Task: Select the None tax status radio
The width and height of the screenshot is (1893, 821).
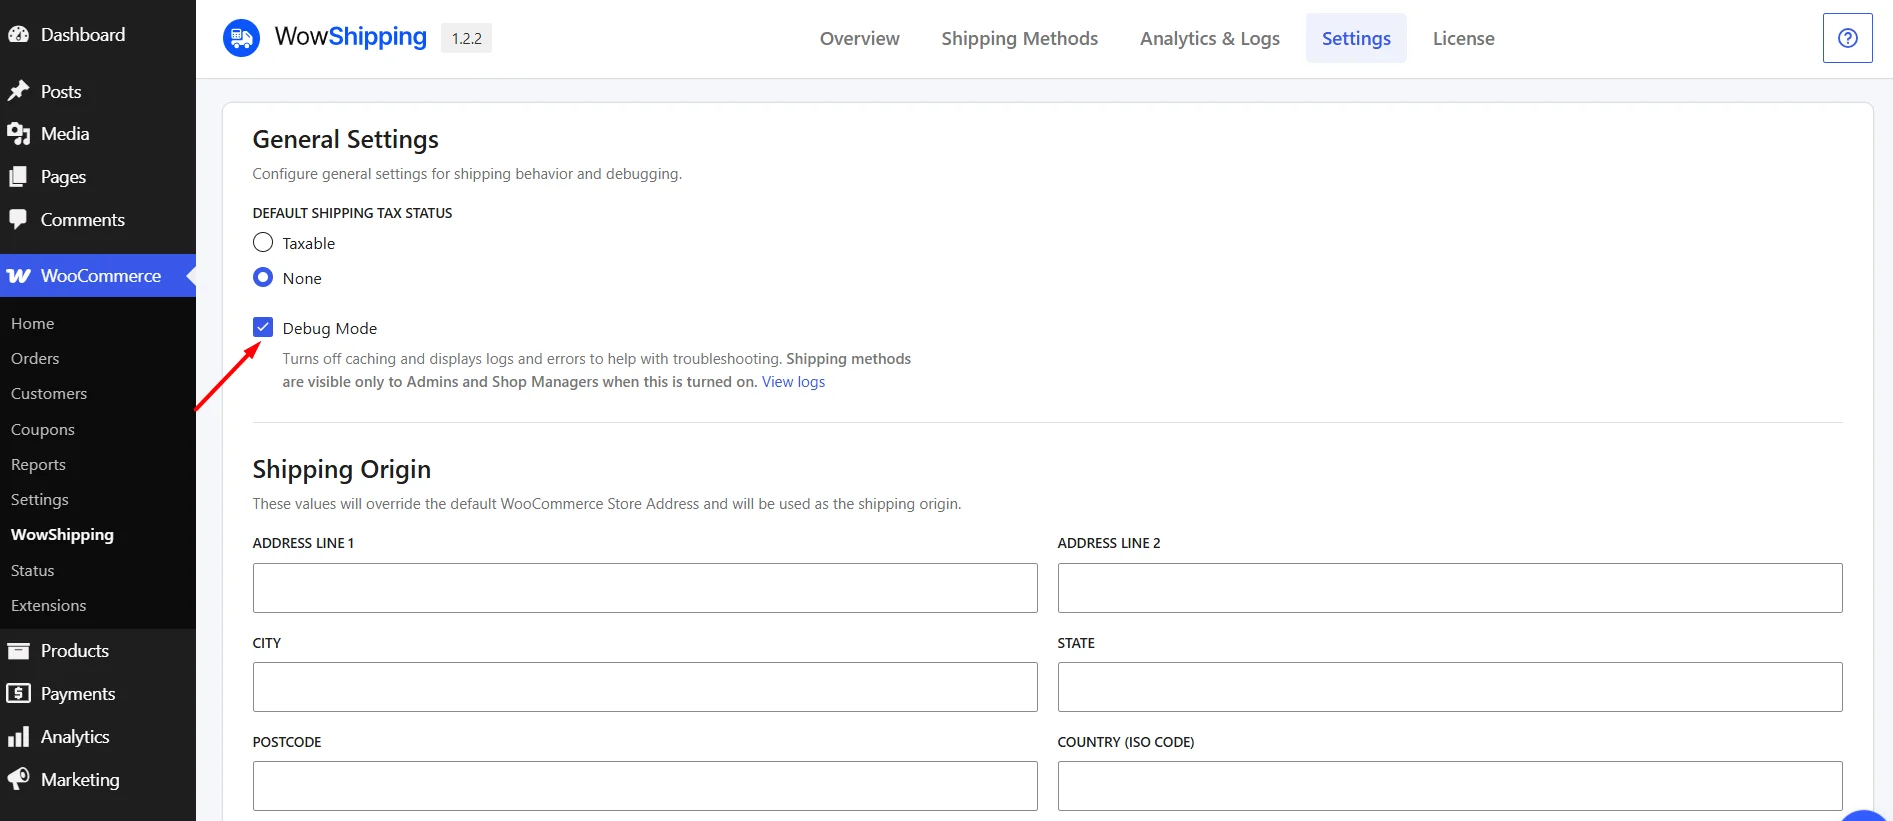Action: pos(263,277)
